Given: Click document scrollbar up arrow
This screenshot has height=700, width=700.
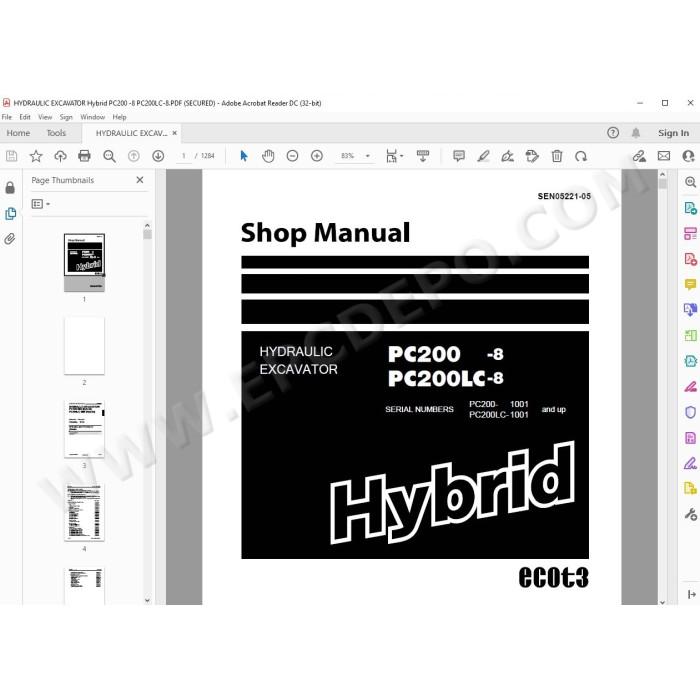Looking at the screenshot, I should pos(662,174).
